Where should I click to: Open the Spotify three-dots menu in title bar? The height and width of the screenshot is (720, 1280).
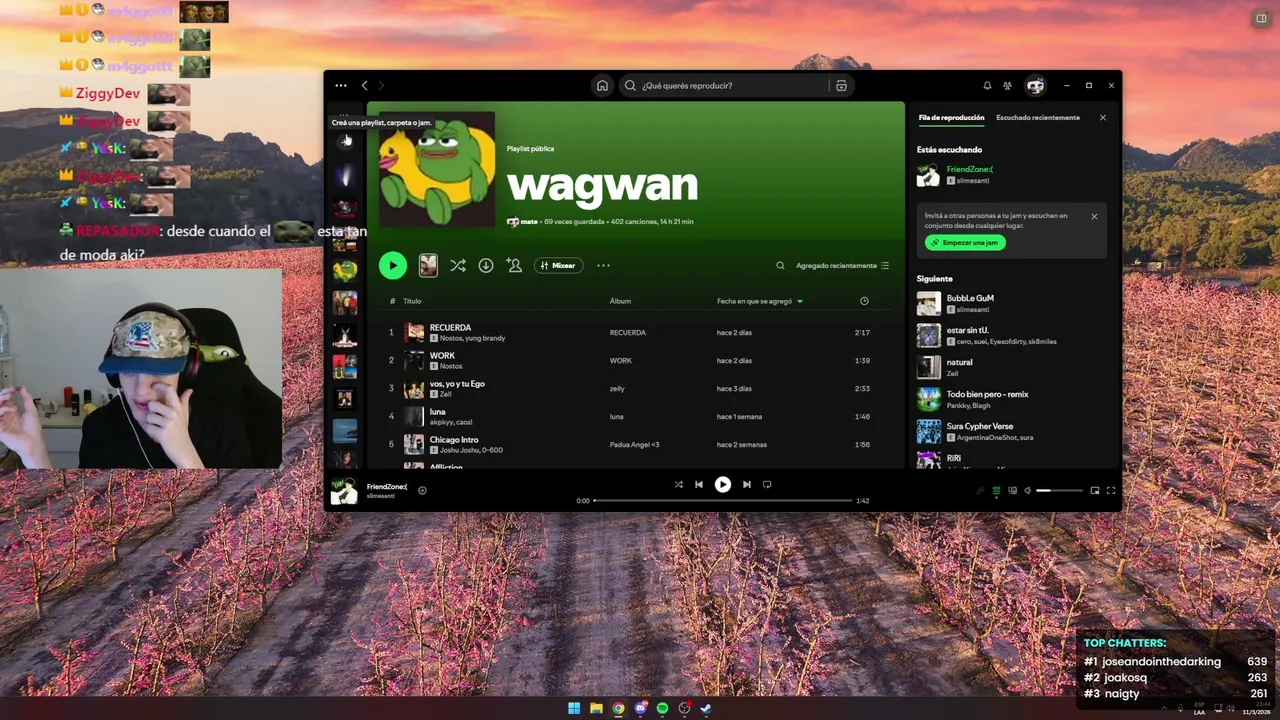(x=341, y=86)
